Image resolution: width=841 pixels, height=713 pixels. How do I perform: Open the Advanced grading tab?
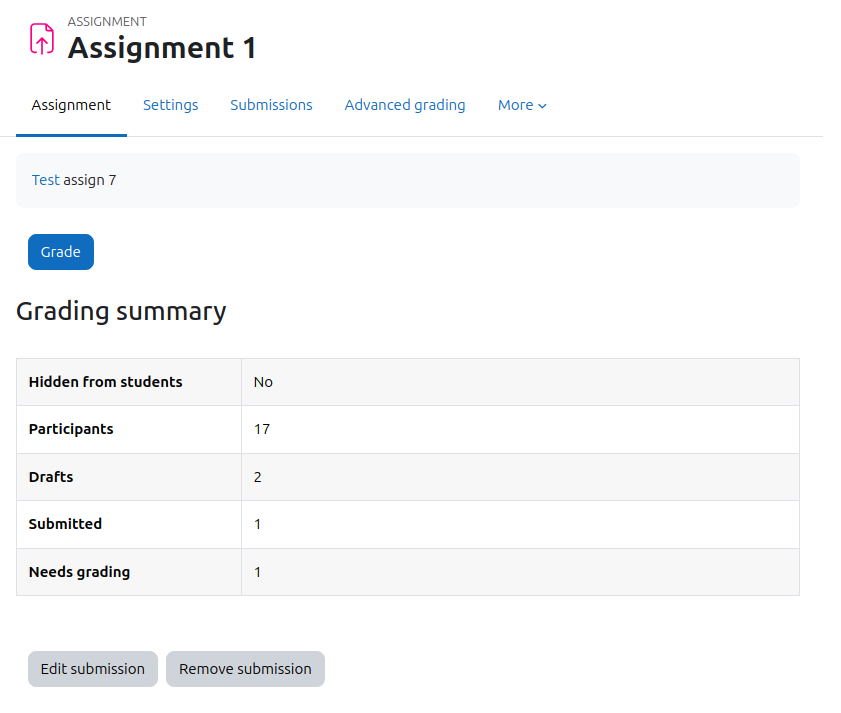(x=405, y=105)
